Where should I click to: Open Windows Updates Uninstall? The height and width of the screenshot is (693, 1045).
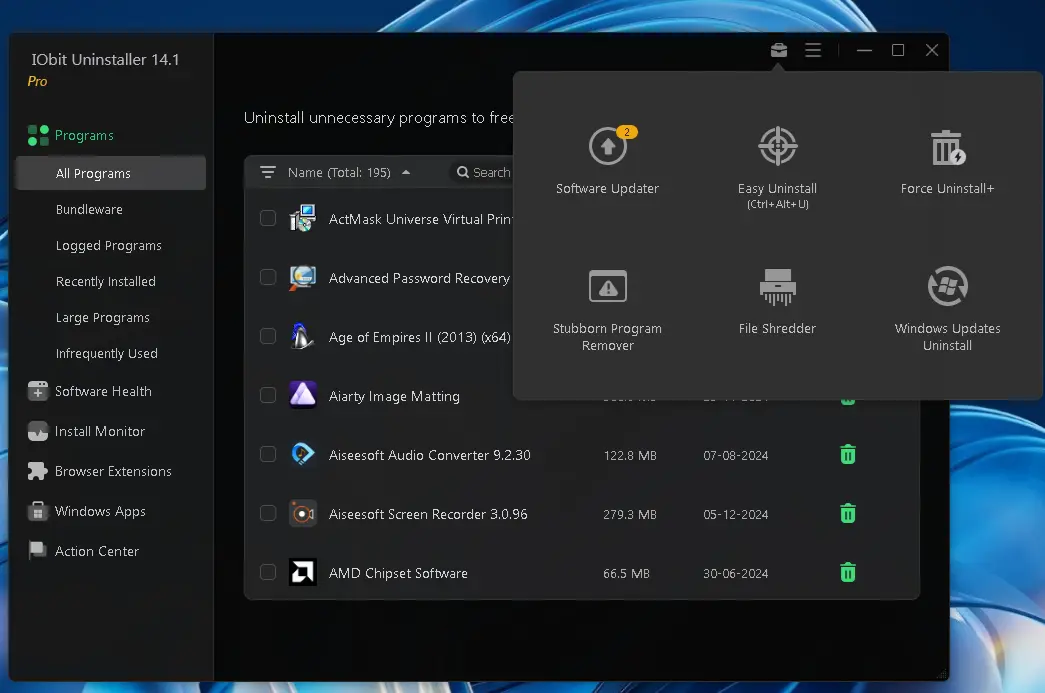[x=947, y=299]
